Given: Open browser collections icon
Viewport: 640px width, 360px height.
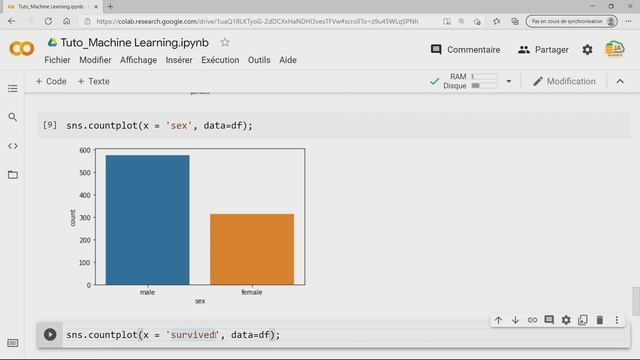Looking at the screenshot, I should [x=515, y=21].
